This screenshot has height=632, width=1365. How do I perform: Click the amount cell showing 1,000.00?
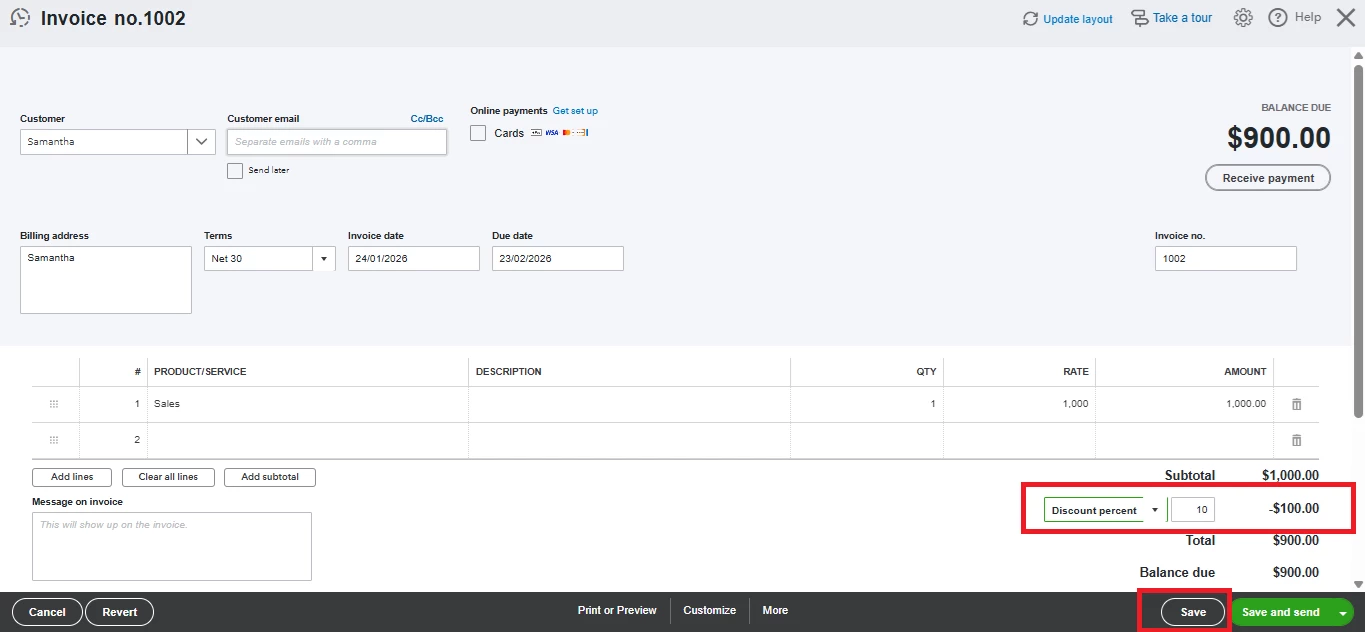point(1185,404)
